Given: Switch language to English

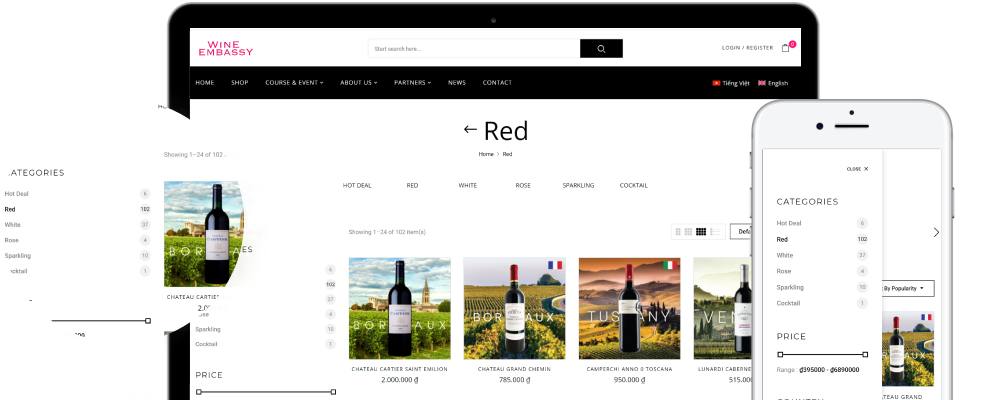Looking at the screenshot, I should (x=773, y=83).
